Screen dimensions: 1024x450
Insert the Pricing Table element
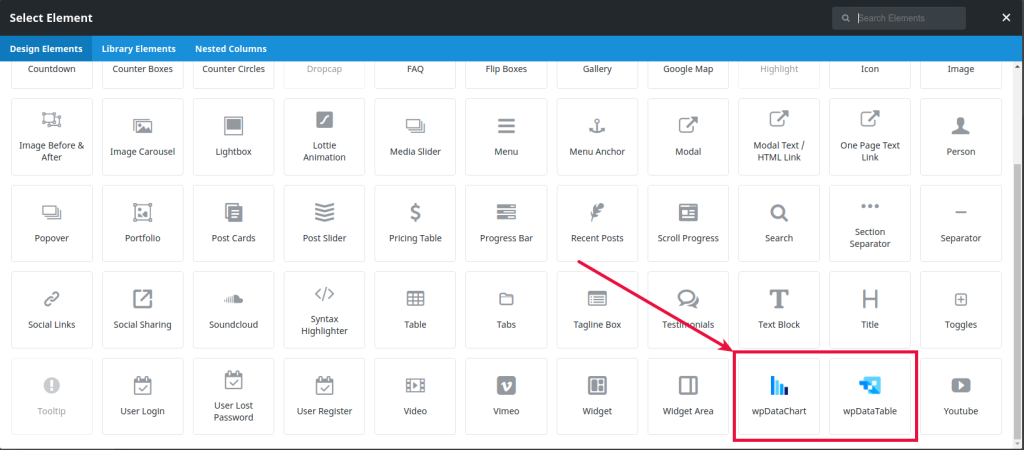[x=415, y=223]
